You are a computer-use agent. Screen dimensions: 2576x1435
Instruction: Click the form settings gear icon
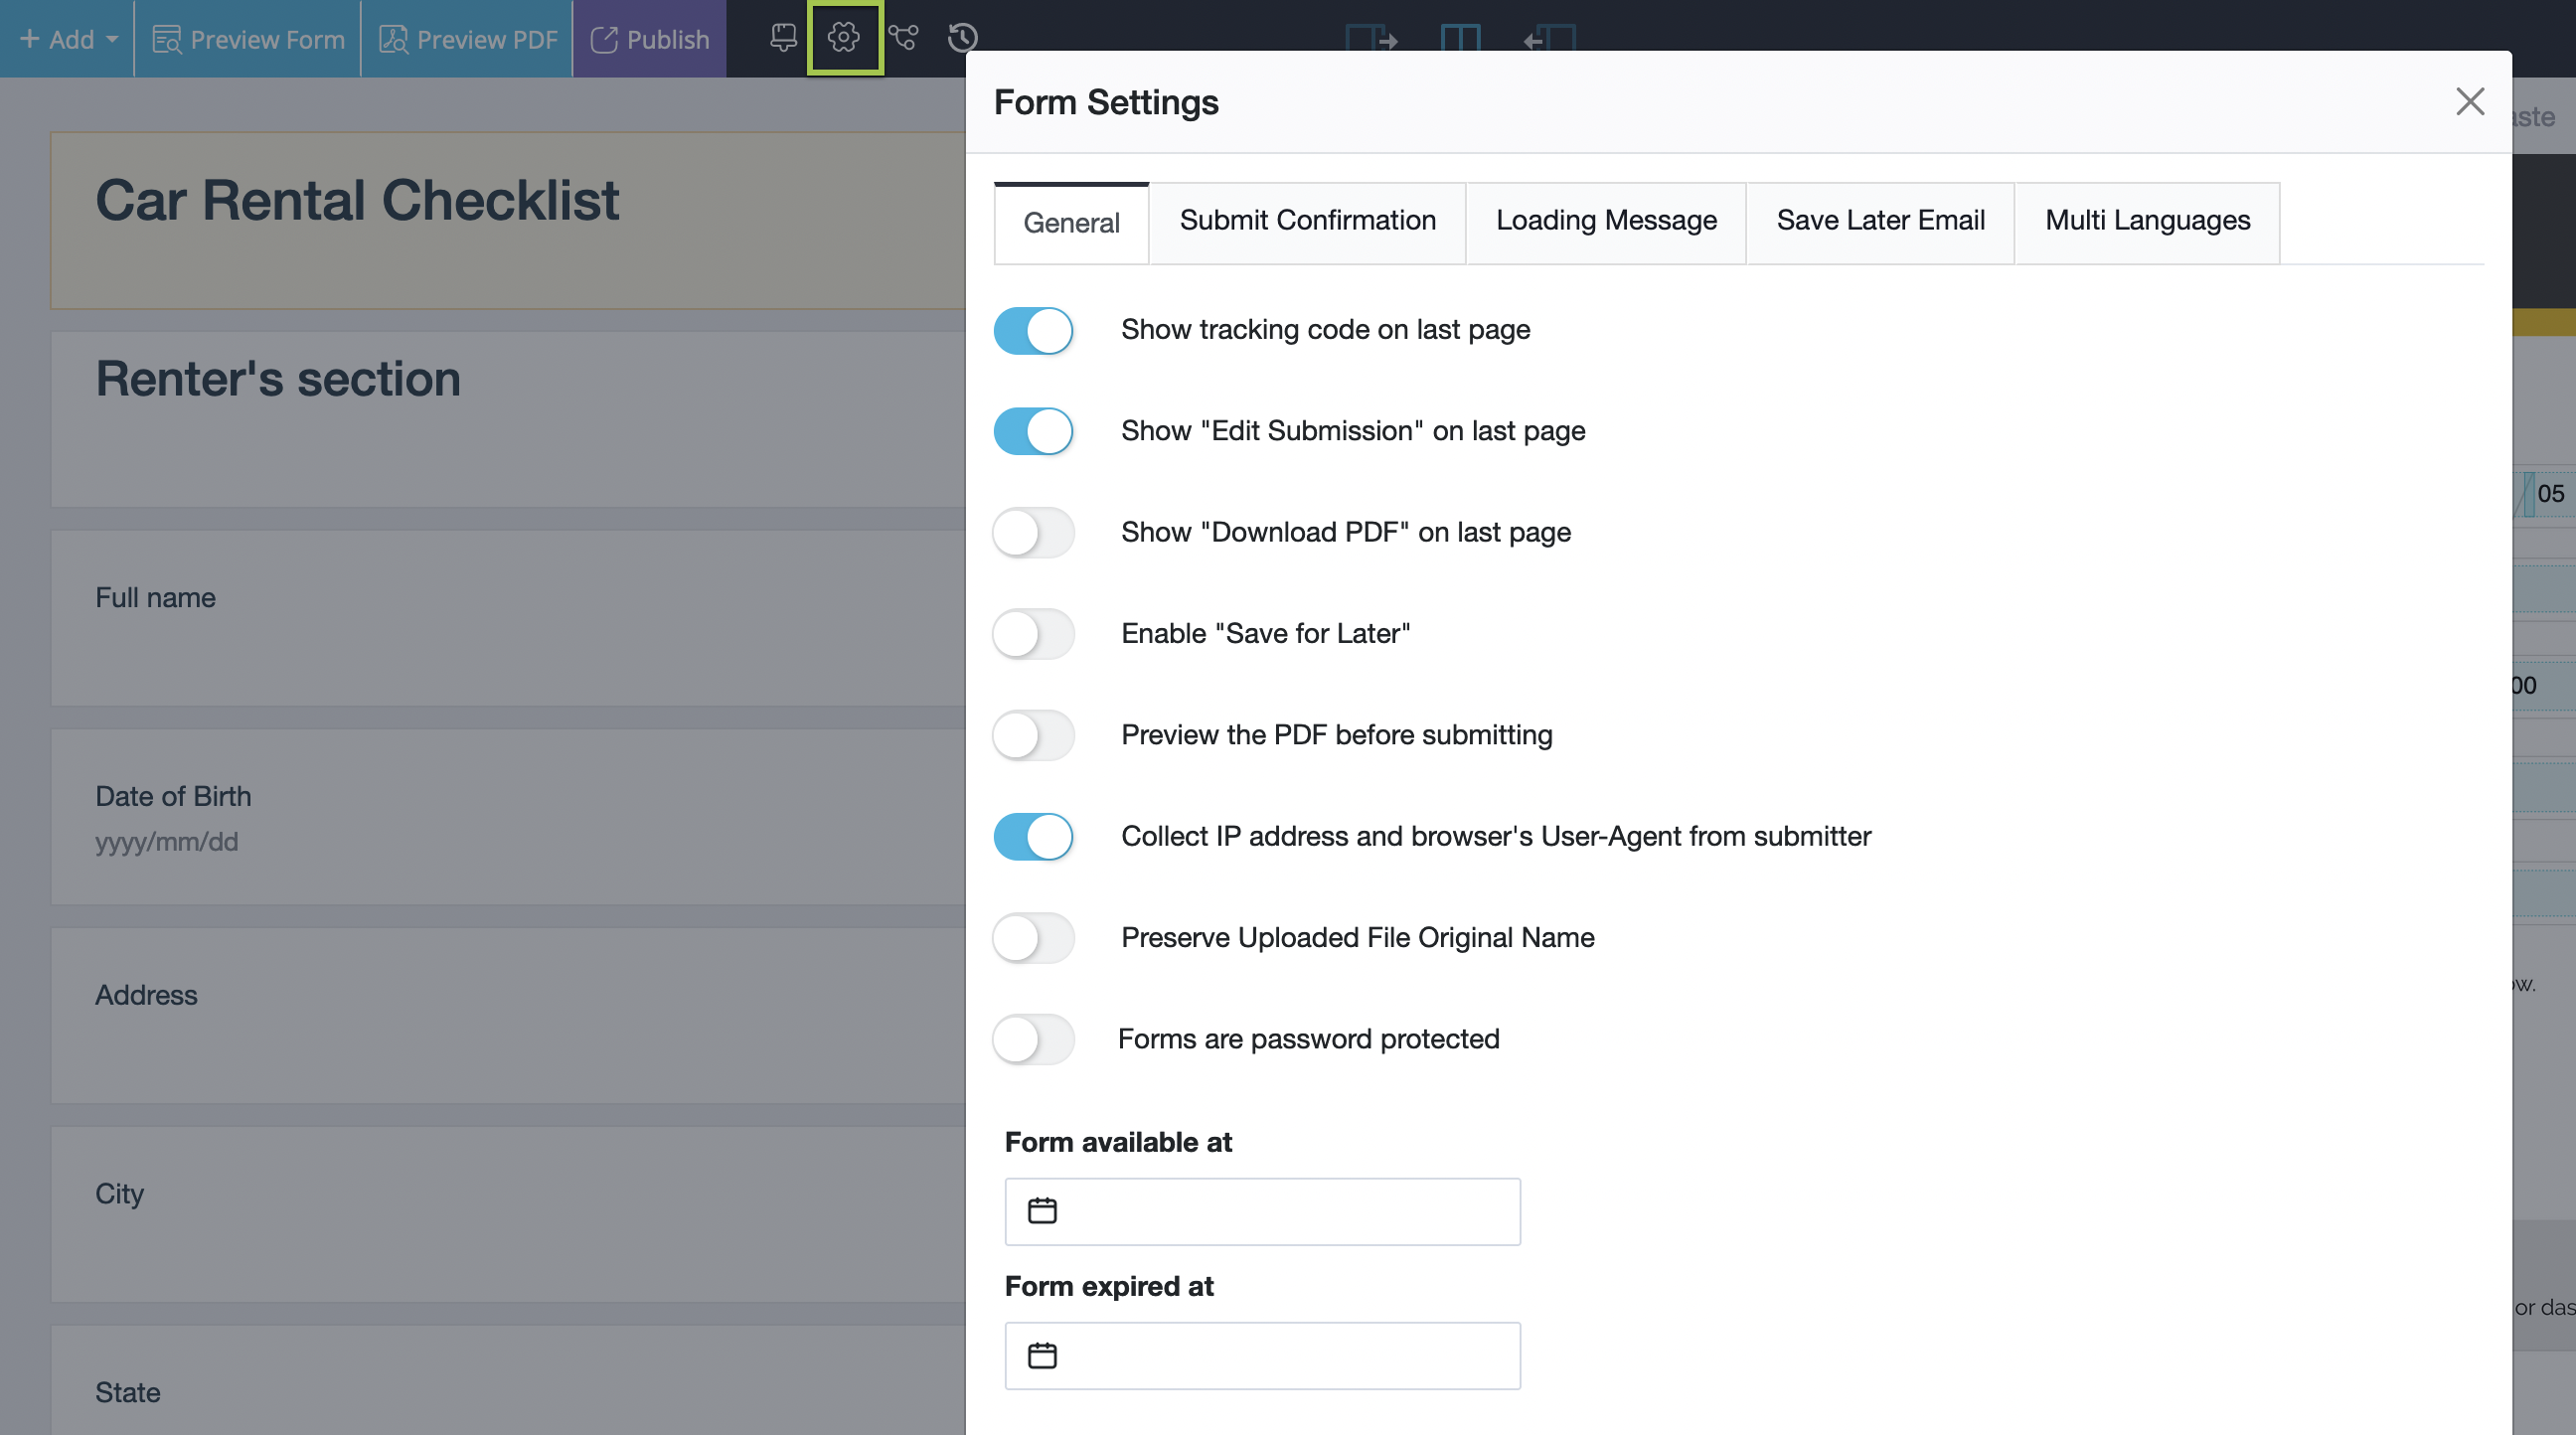843,38
